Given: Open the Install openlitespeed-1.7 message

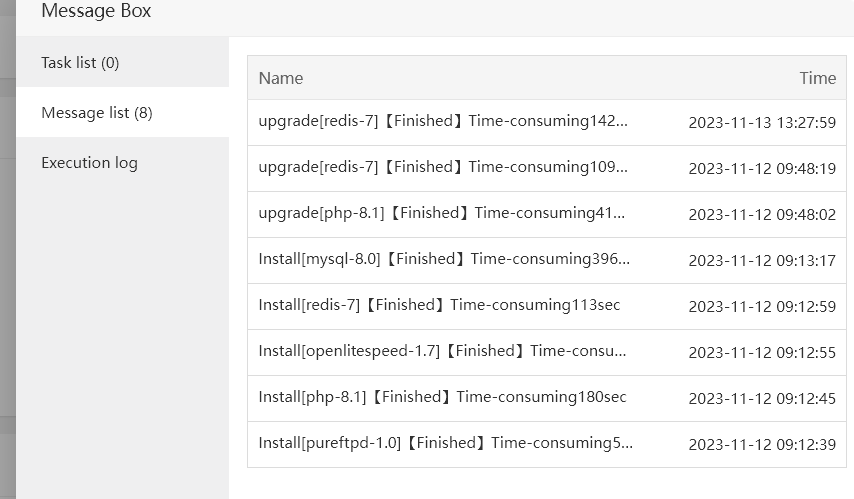Looking at the screenshot, I should [x=442, y=352].
